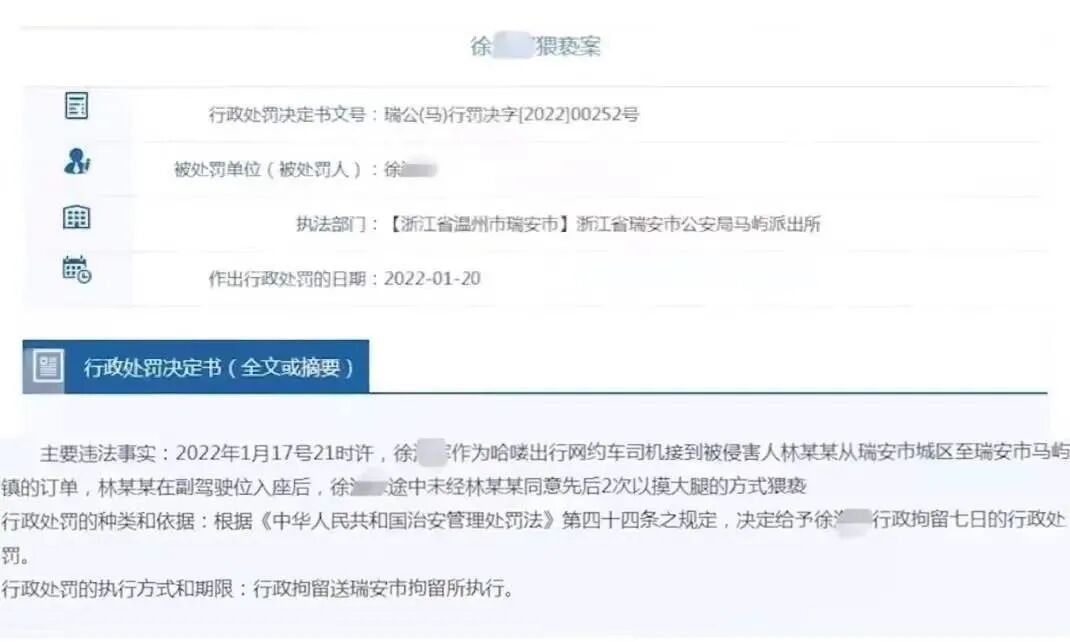Click the 《中华人民共和国治安管理处罚法》 law reference

pyautogui.click(x=404, y=521)
